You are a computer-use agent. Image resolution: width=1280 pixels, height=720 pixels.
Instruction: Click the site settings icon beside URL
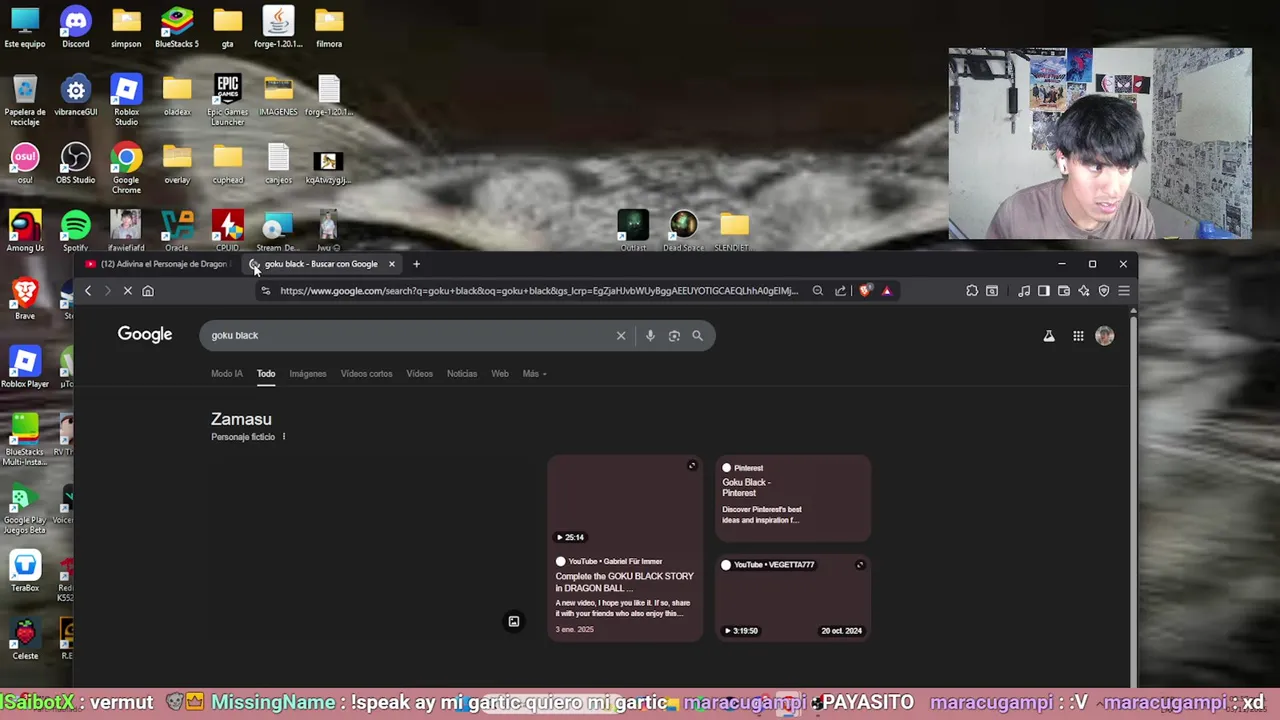[265, 291]
